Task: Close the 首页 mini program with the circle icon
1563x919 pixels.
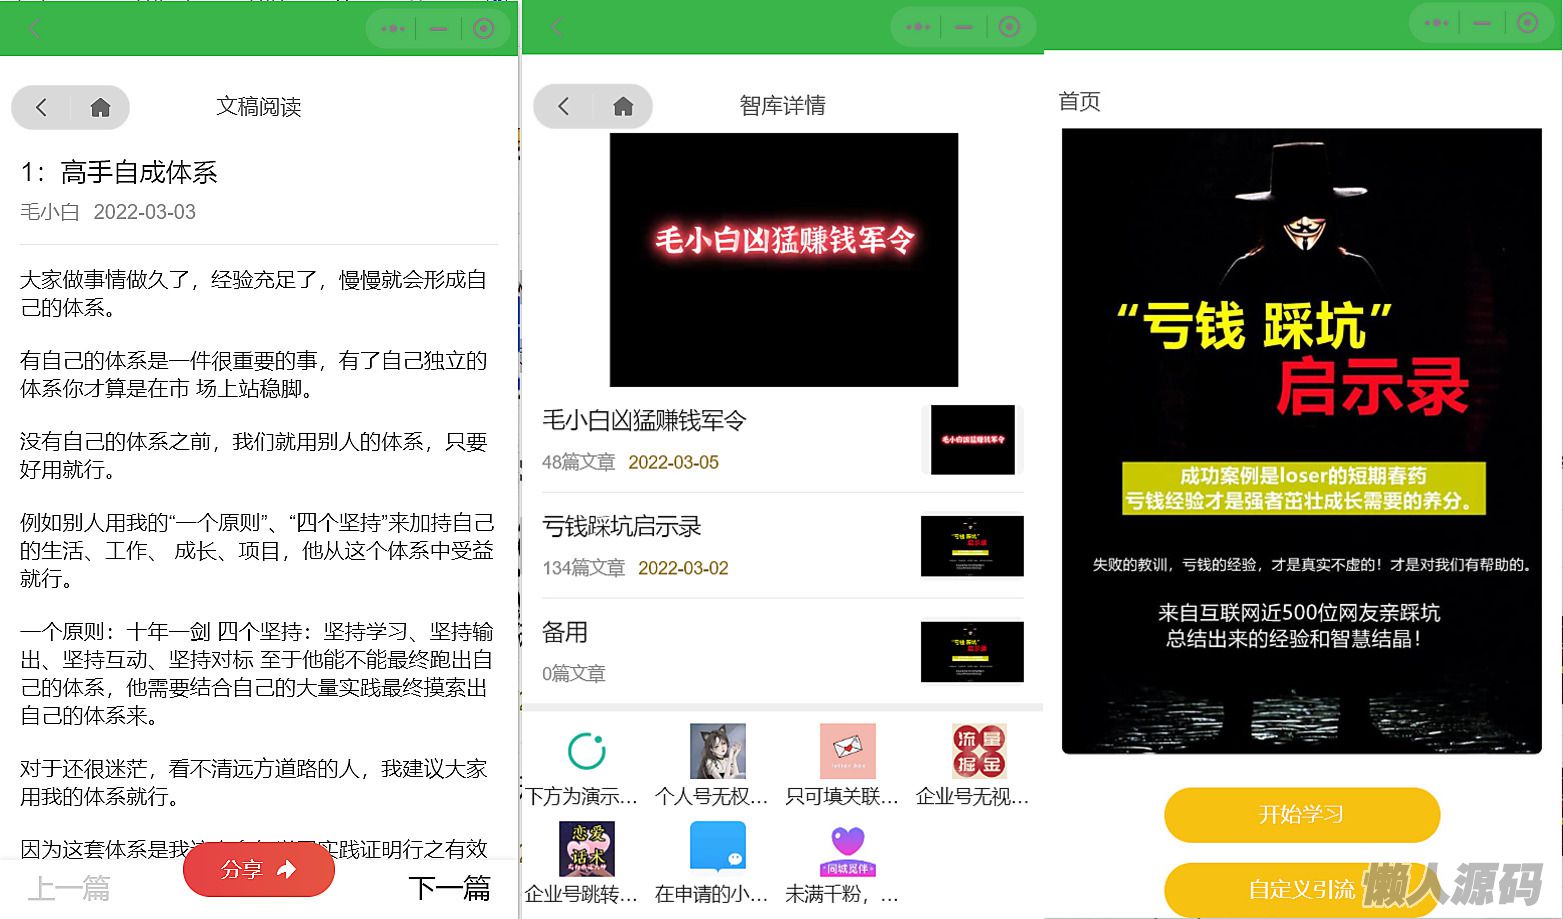Action: click(x=1527, y=23)
